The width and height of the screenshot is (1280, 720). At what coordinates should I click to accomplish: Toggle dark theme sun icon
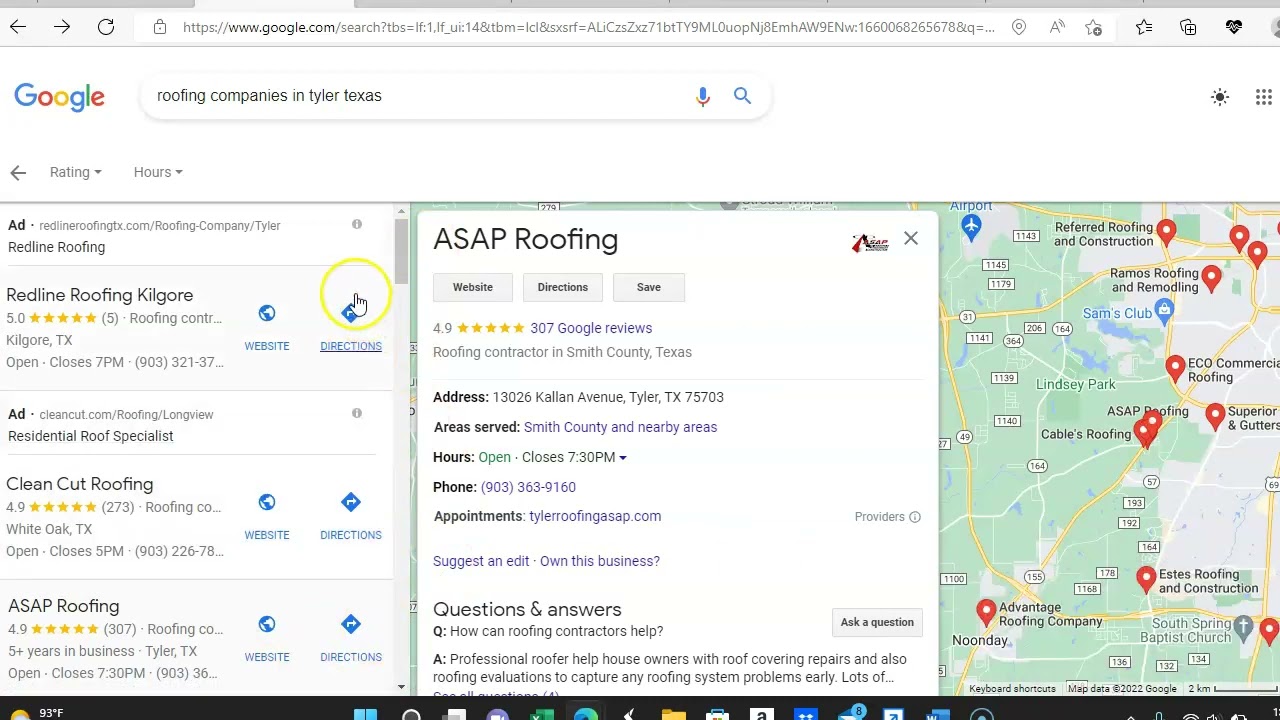tap(1220, 97)
